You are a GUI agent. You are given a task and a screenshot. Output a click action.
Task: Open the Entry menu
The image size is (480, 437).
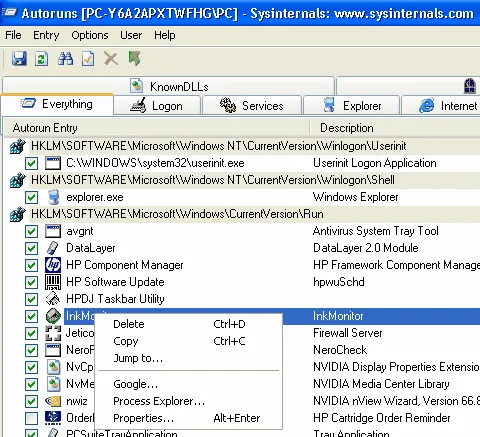click(46, 35)
